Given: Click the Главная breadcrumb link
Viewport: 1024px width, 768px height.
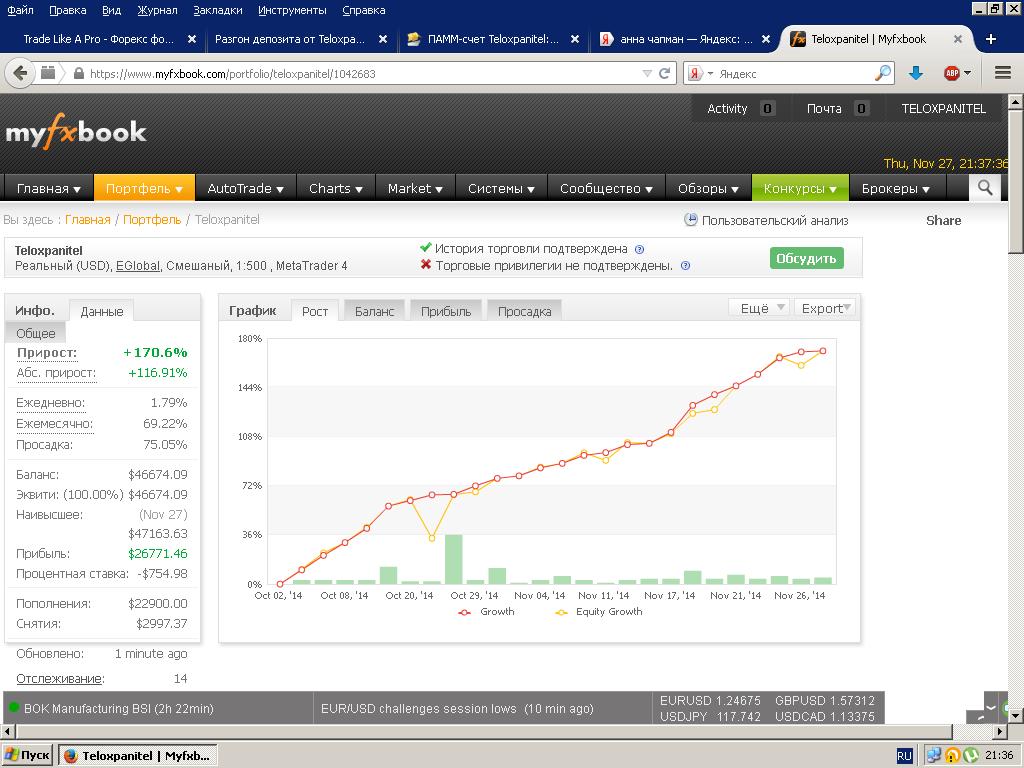Looking at the screenshot, I should pos(88,219).
